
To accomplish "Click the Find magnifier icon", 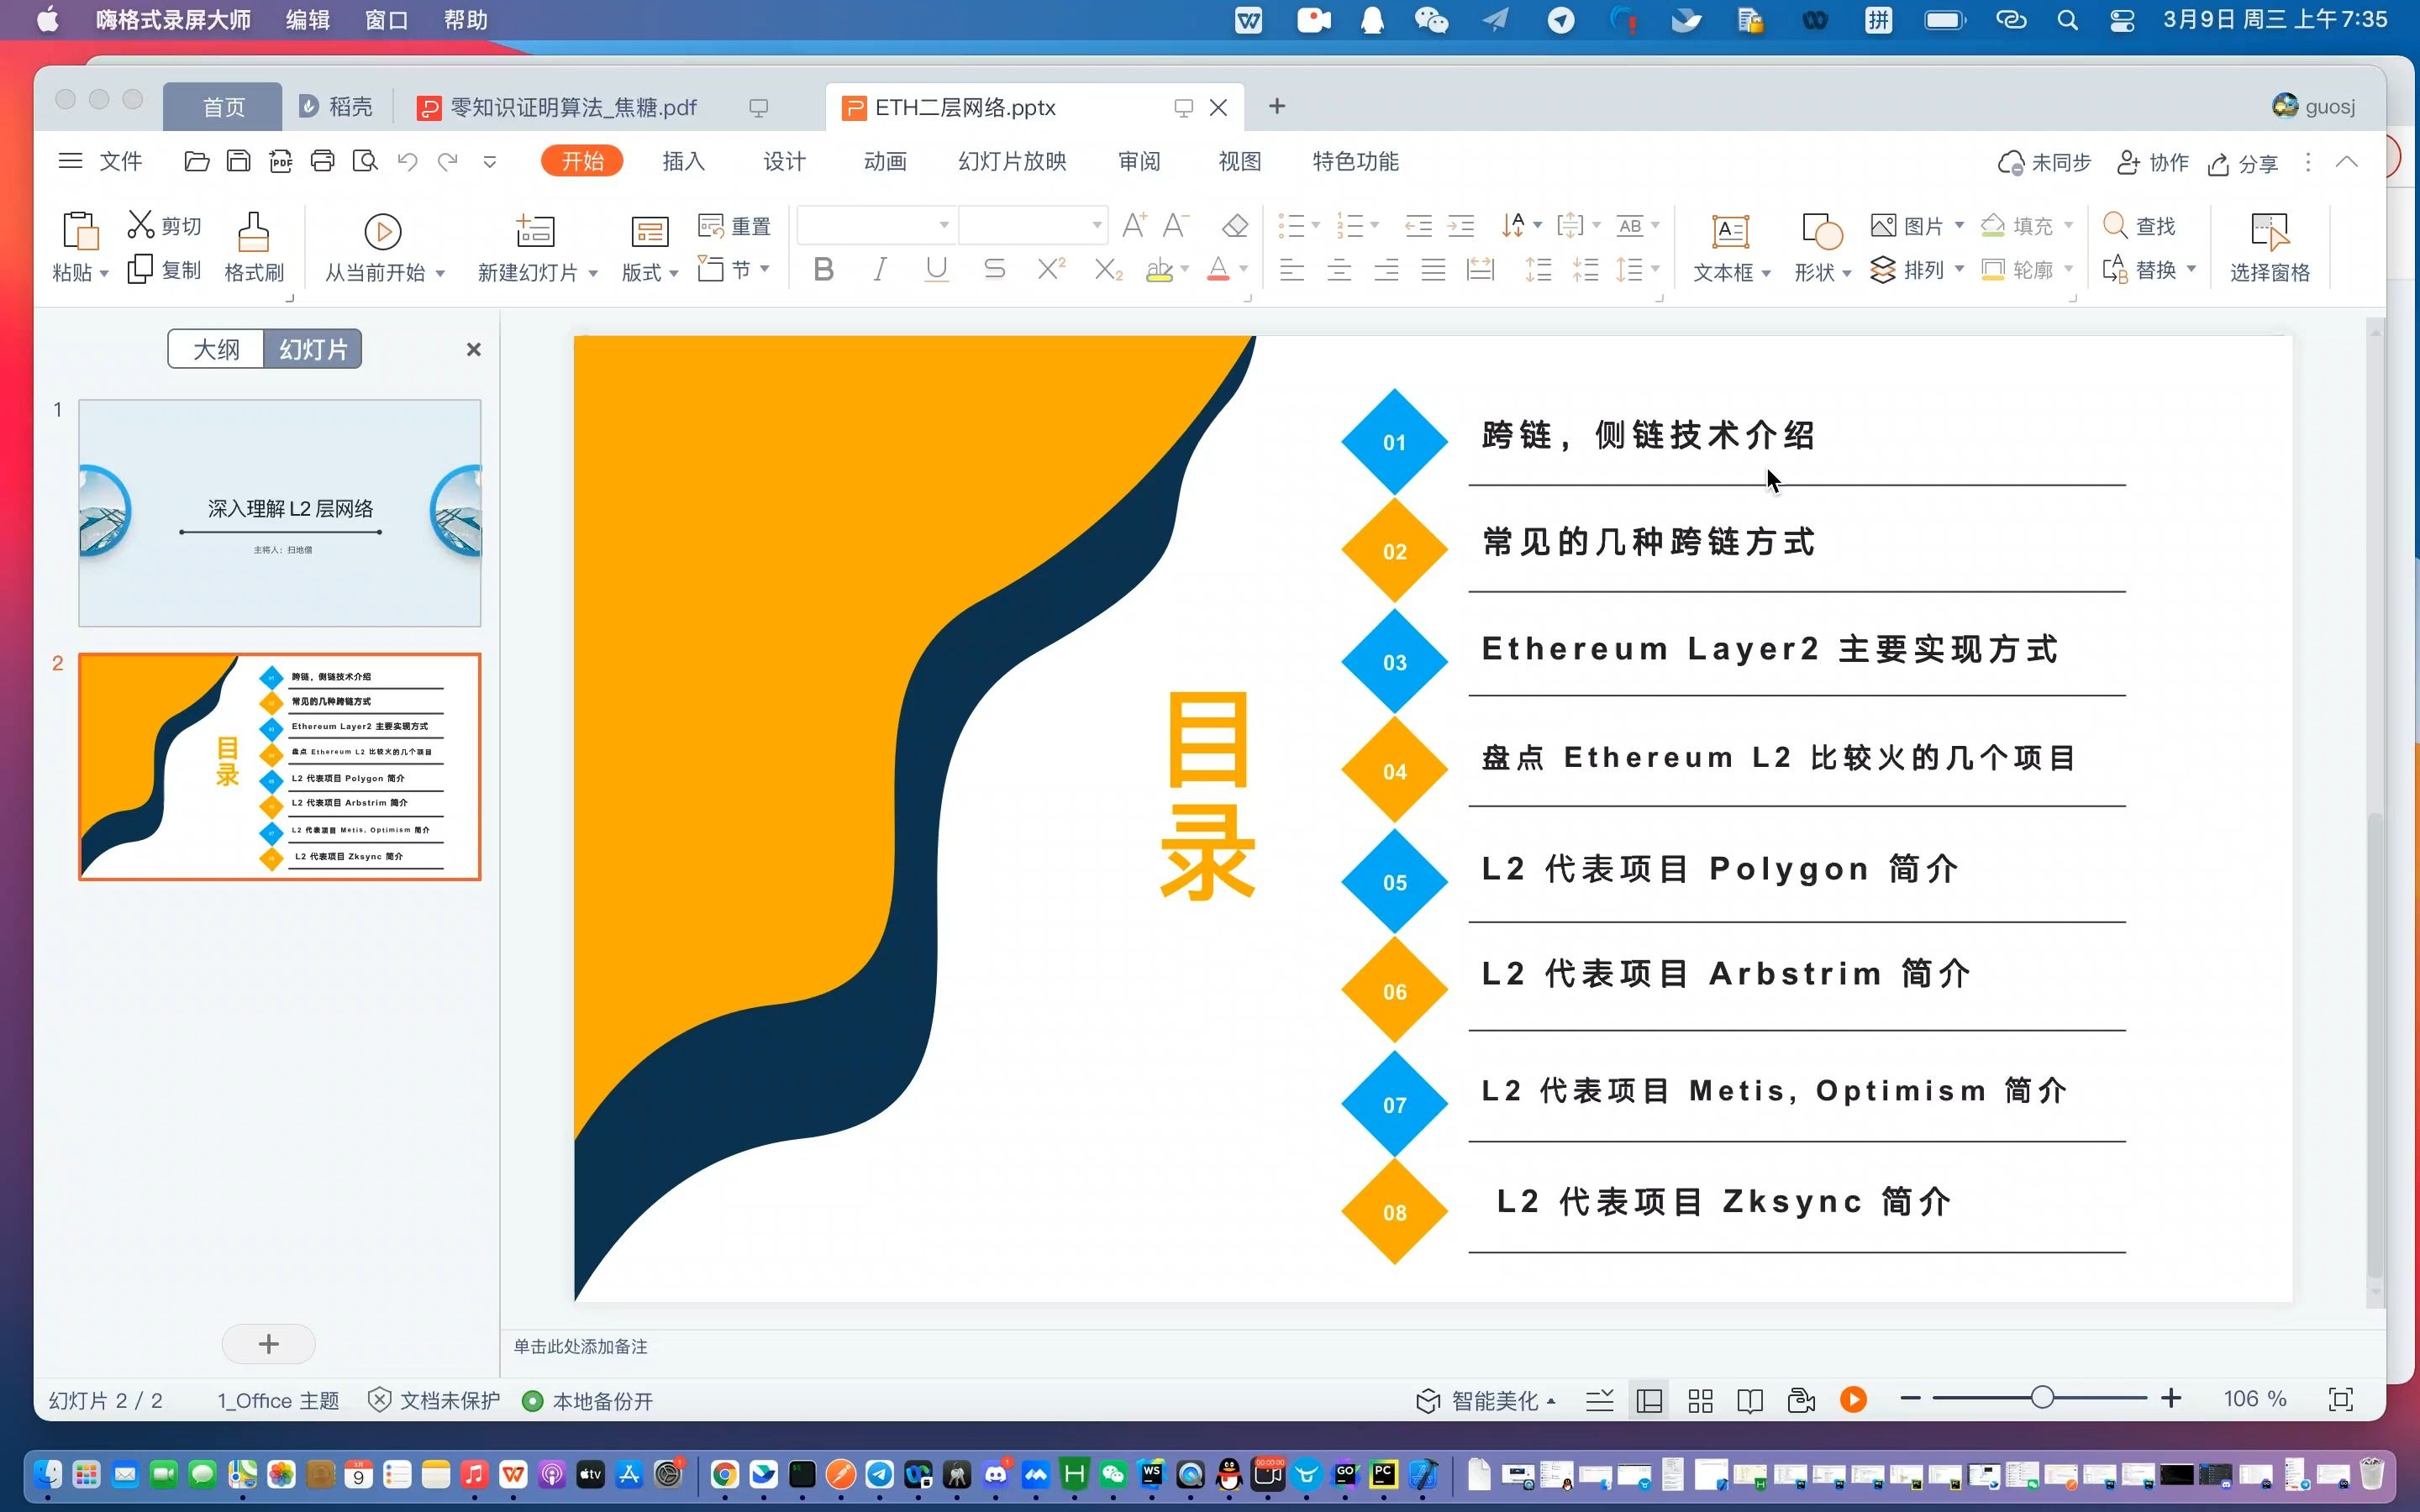I will tap(2115, 225).
